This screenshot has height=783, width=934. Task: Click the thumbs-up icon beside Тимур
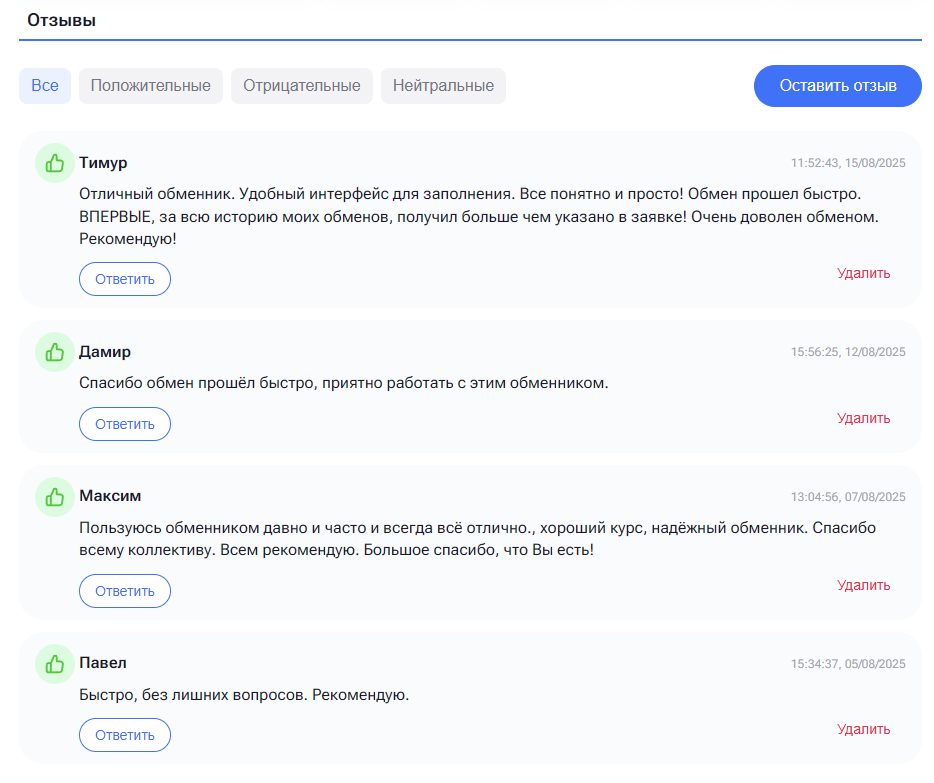click(54, 163)
